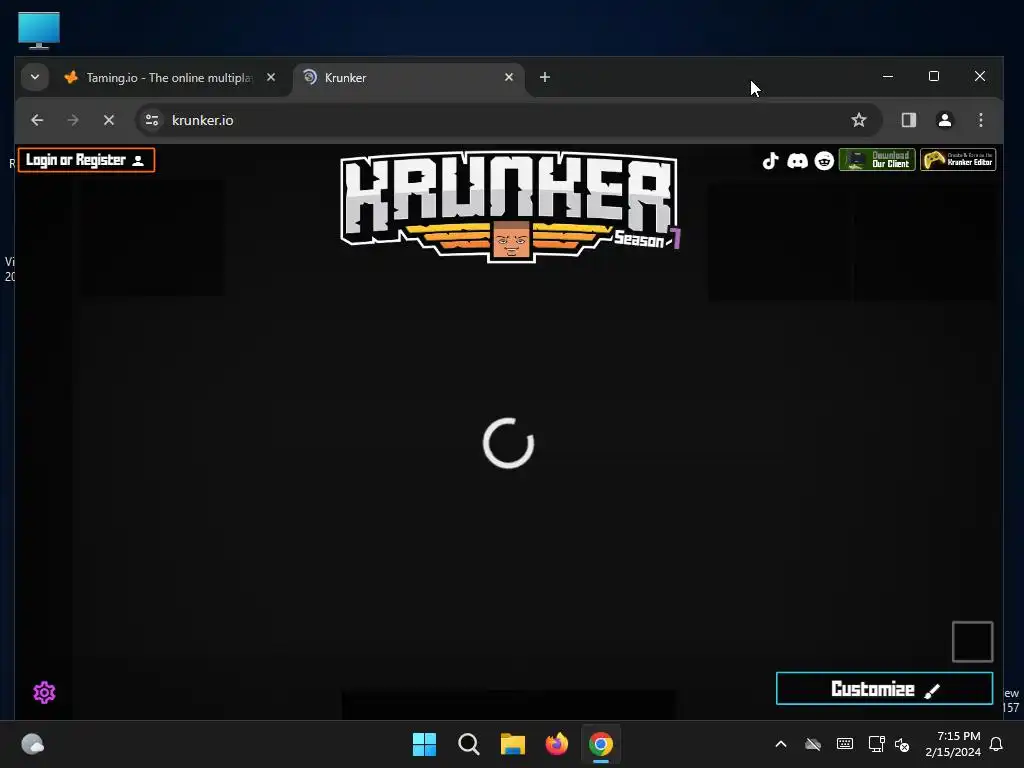Screen dimensions: 1024x768
Task: Open settings with the purple gear icon
Action: click(44, 692)
